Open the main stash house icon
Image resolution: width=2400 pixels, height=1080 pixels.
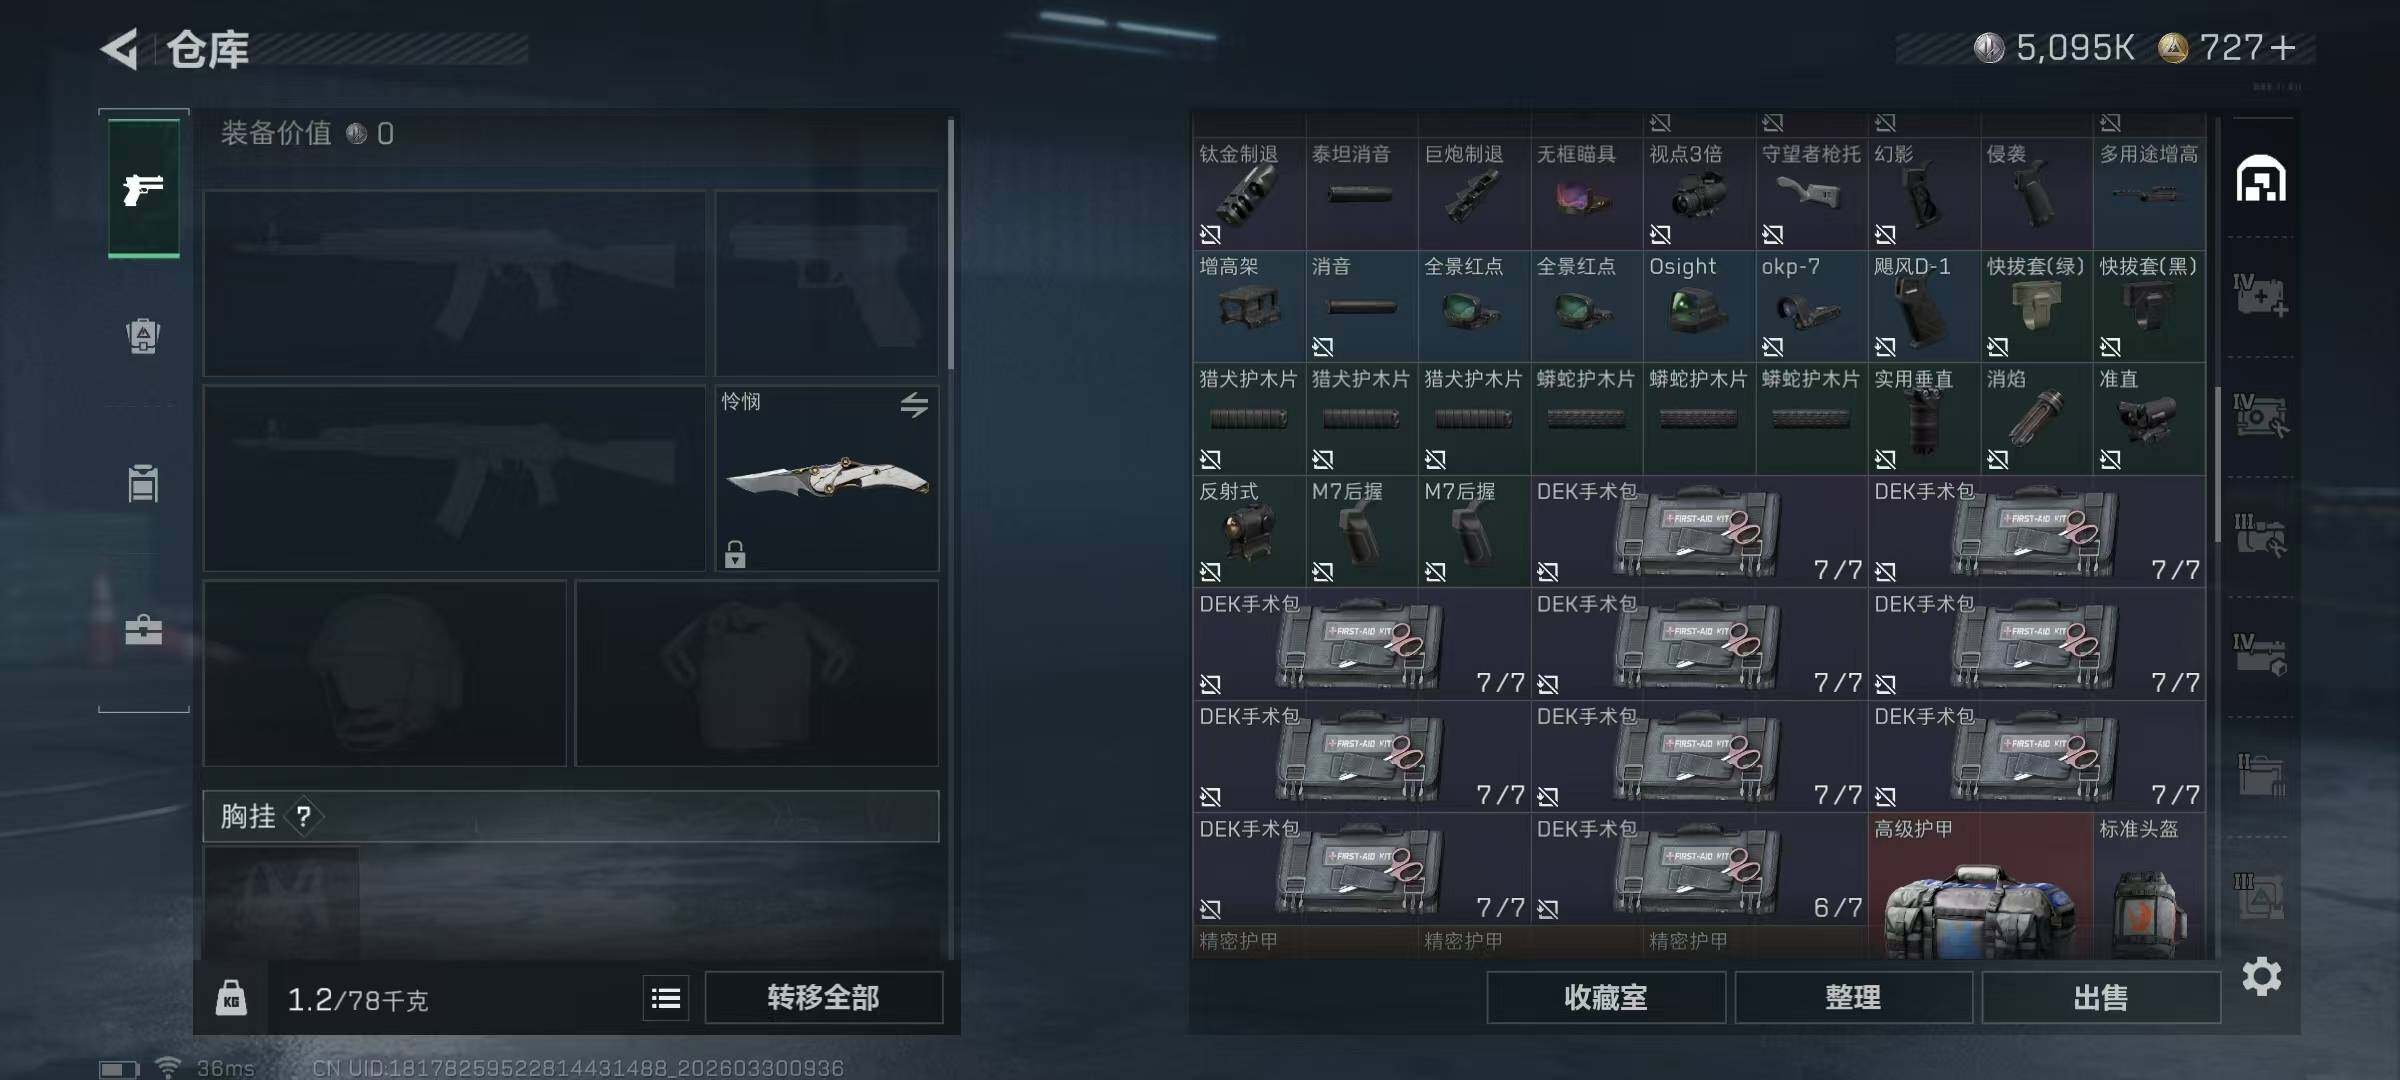[2261, 180]
